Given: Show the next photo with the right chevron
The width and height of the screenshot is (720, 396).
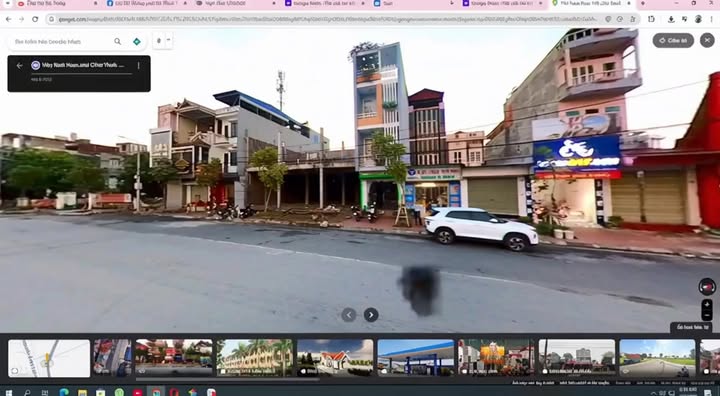Looking at the screenshot, I should [371, 315].
